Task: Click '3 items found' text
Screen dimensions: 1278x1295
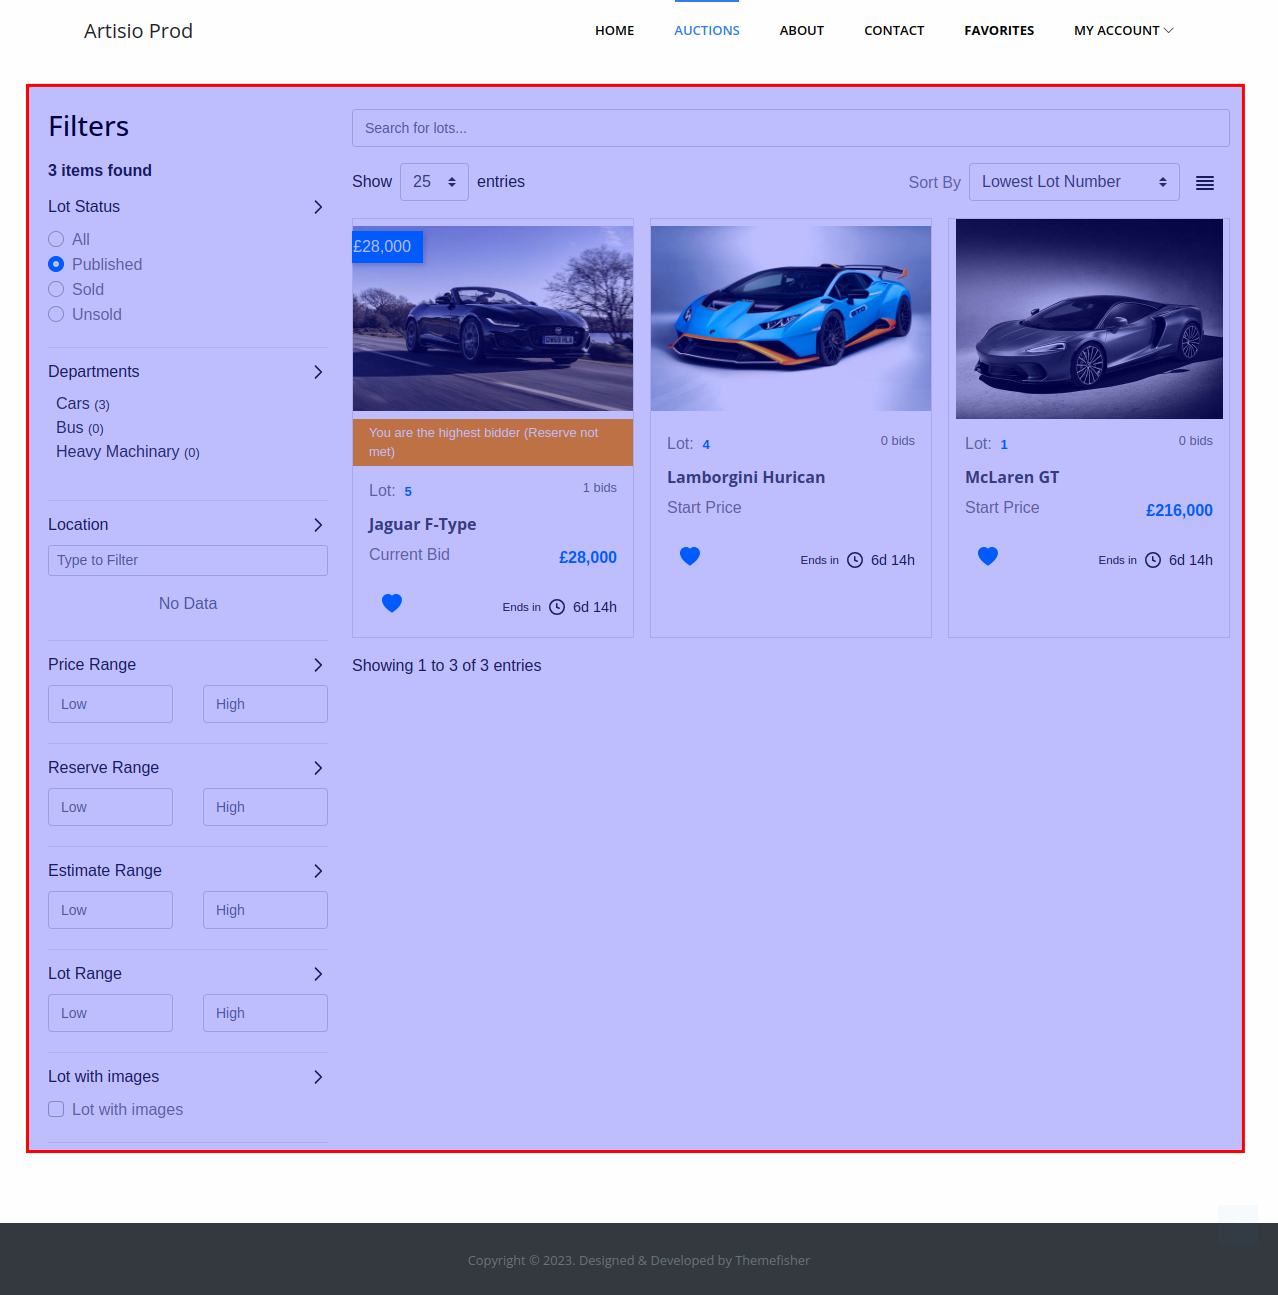Action: click(x=100, y=171)
